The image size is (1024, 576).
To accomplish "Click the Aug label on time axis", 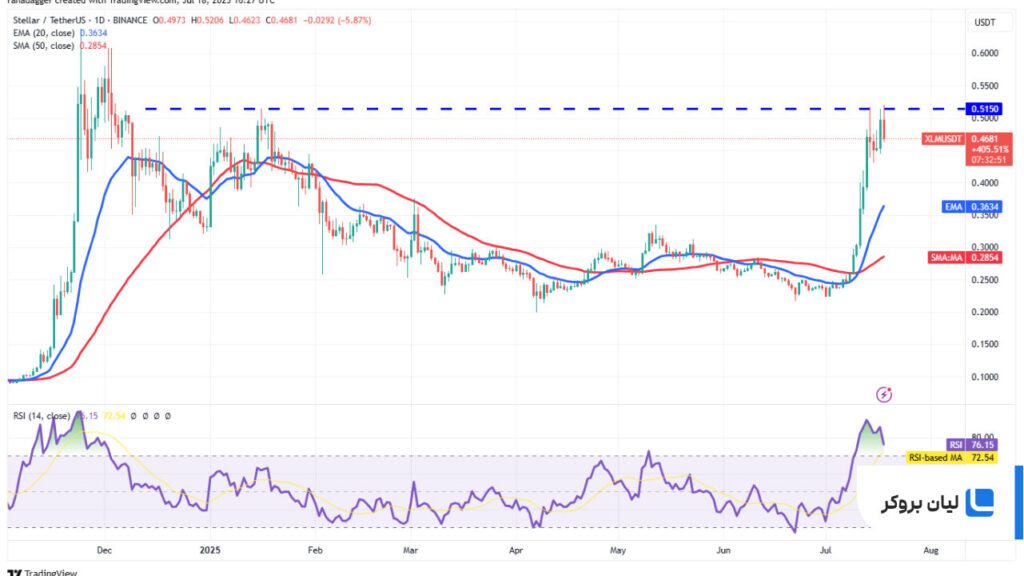I will coord(931,551).
